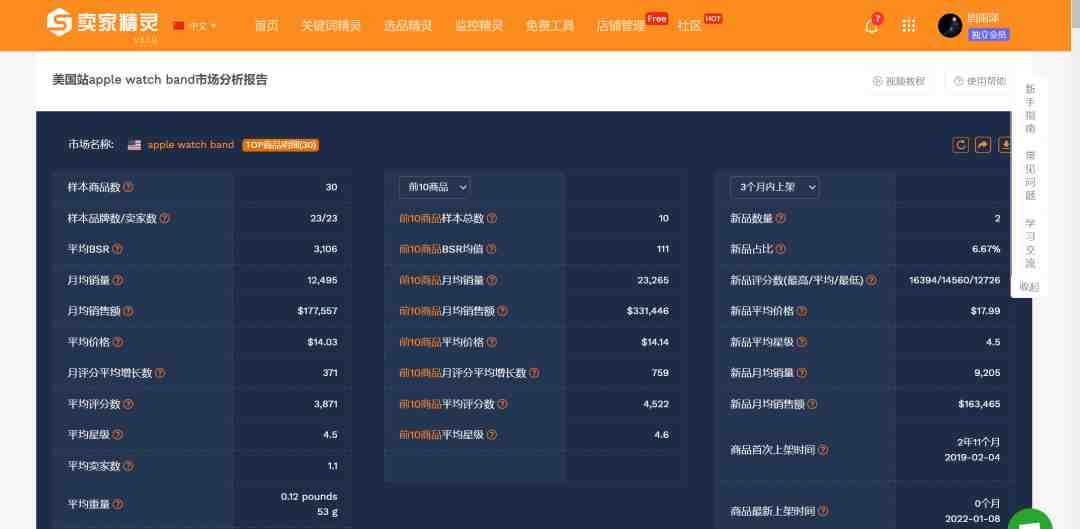Click the value 0.12 pounds
Image resolution: width=1080 pixels, height=529 pixels.
click(309, 497)
